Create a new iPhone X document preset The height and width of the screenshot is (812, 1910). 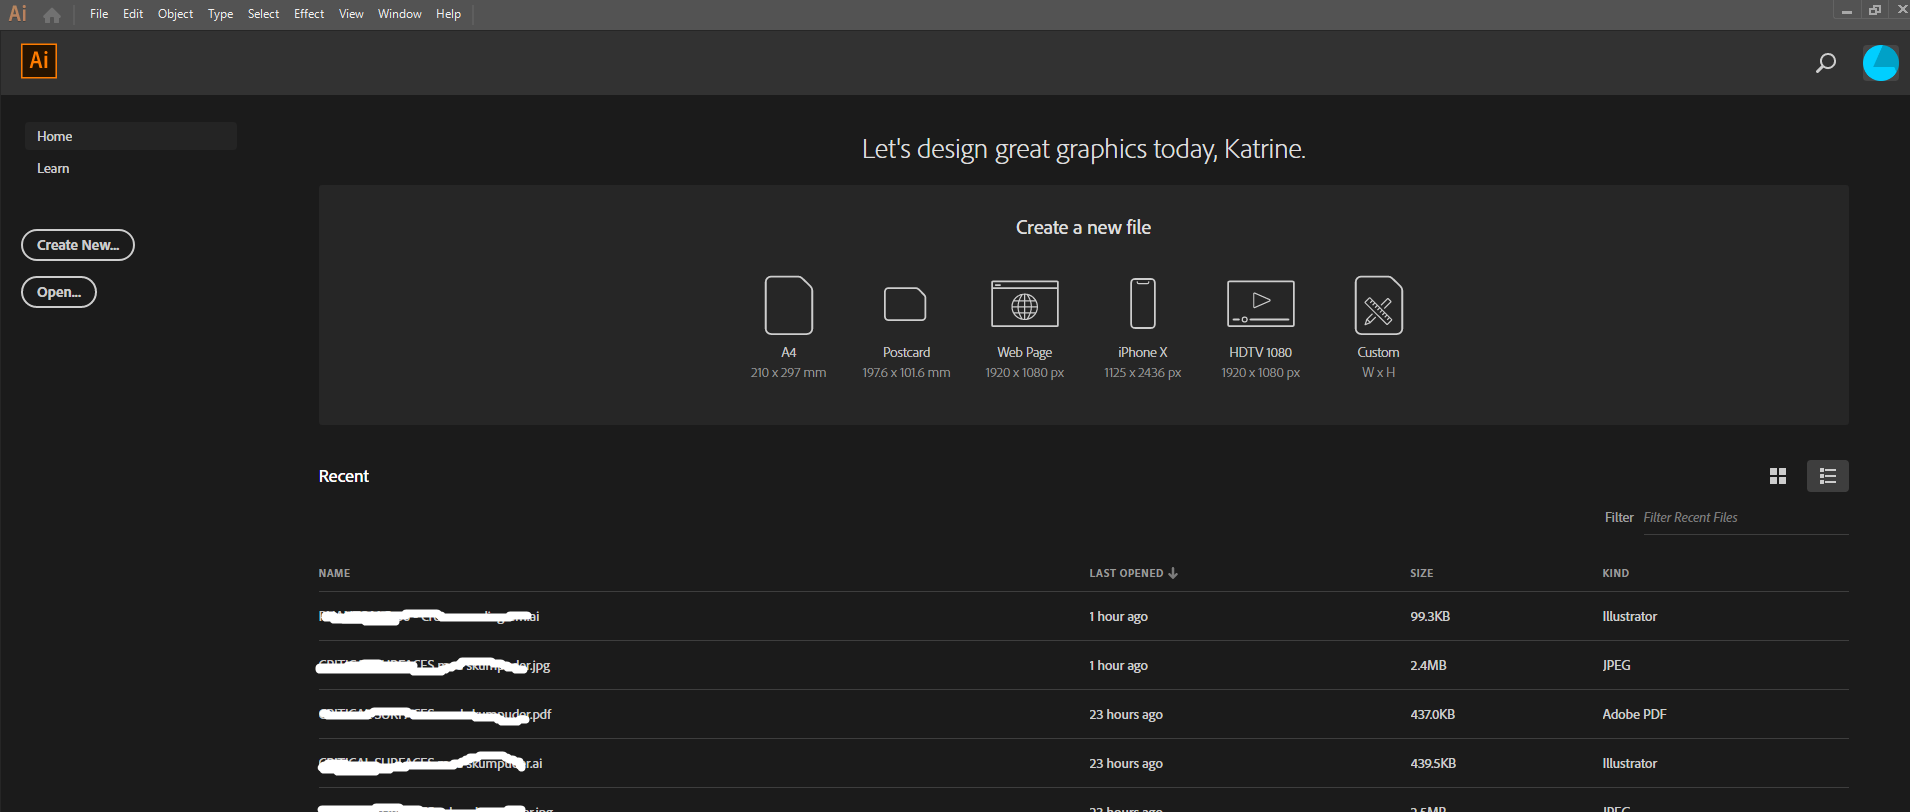(x=1142, y=327)
